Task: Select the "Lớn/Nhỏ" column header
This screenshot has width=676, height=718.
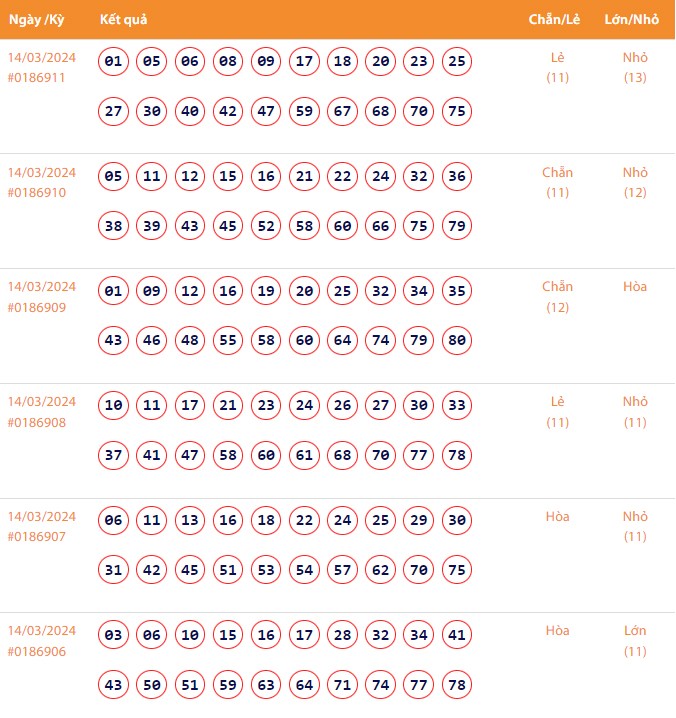Action: [632, 19]
